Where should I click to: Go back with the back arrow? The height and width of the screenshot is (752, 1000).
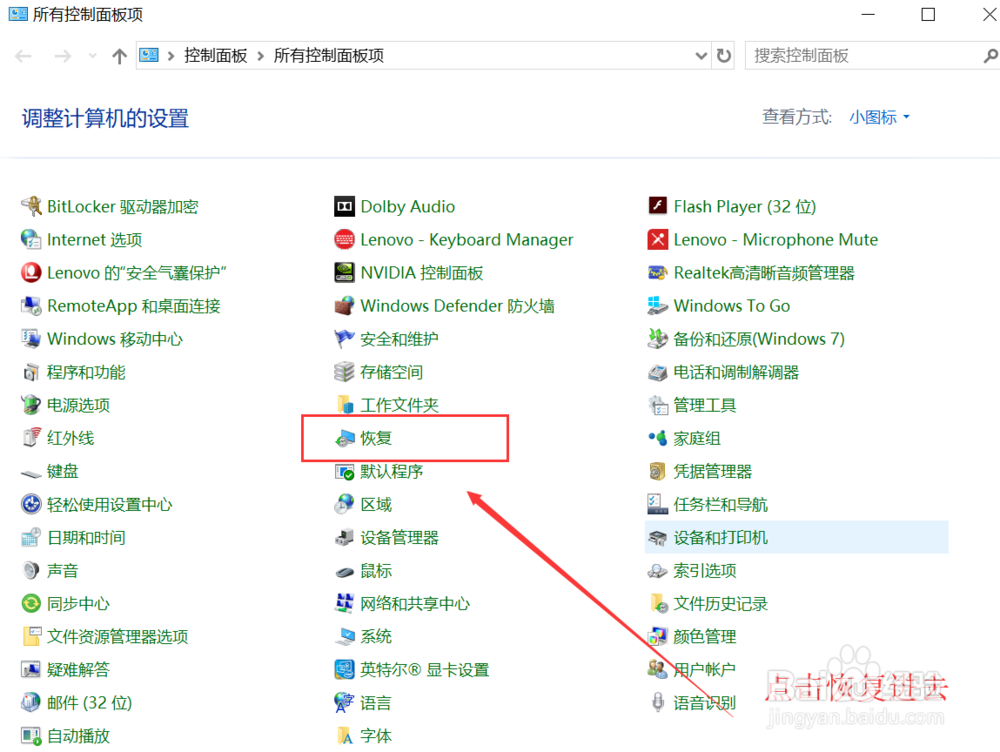pyautogui.click(x=24, y=56)
